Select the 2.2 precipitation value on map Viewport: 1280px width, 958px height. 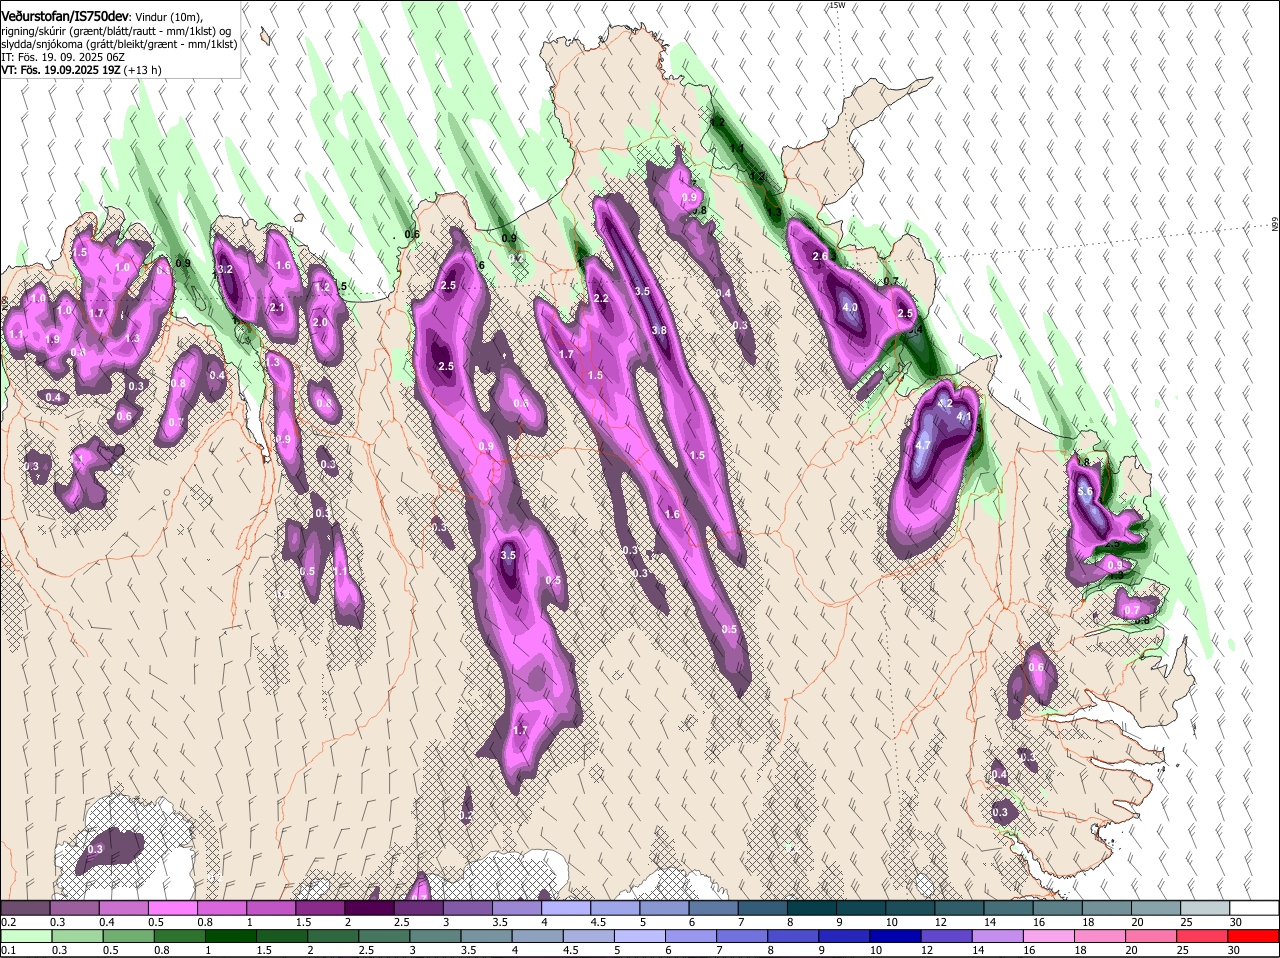tap(601, 298)
